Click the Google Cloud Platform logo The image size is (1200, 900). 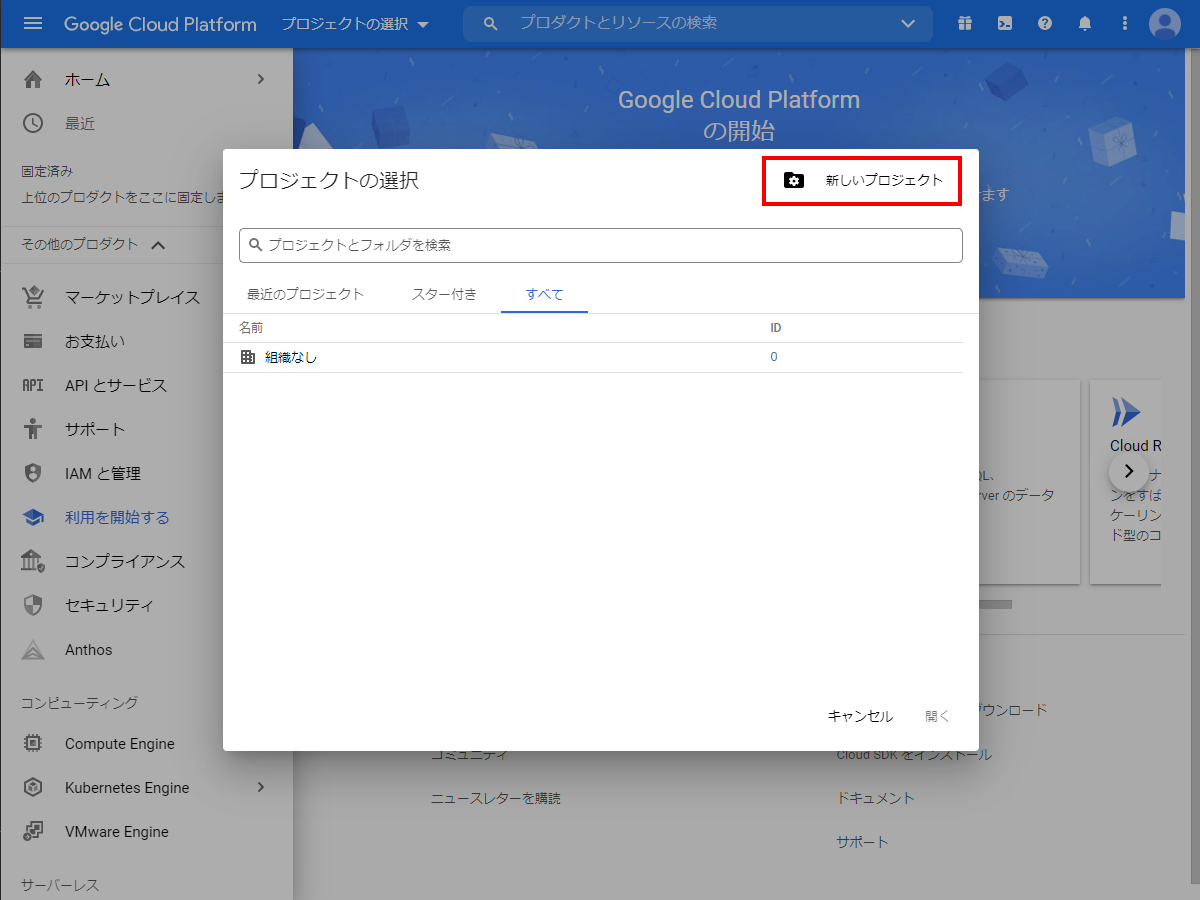click(160, 24)
